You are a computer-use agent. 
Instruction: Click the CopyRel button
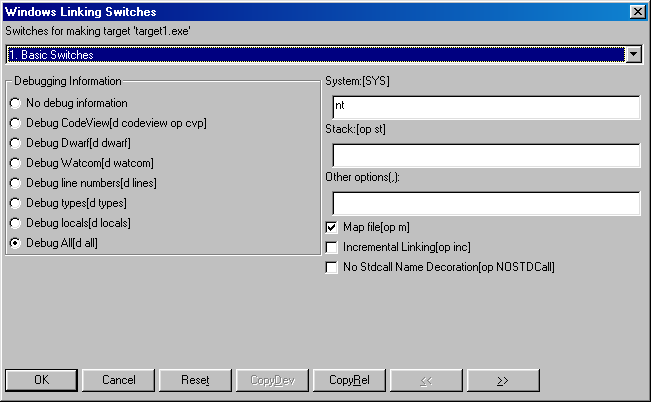349,380
